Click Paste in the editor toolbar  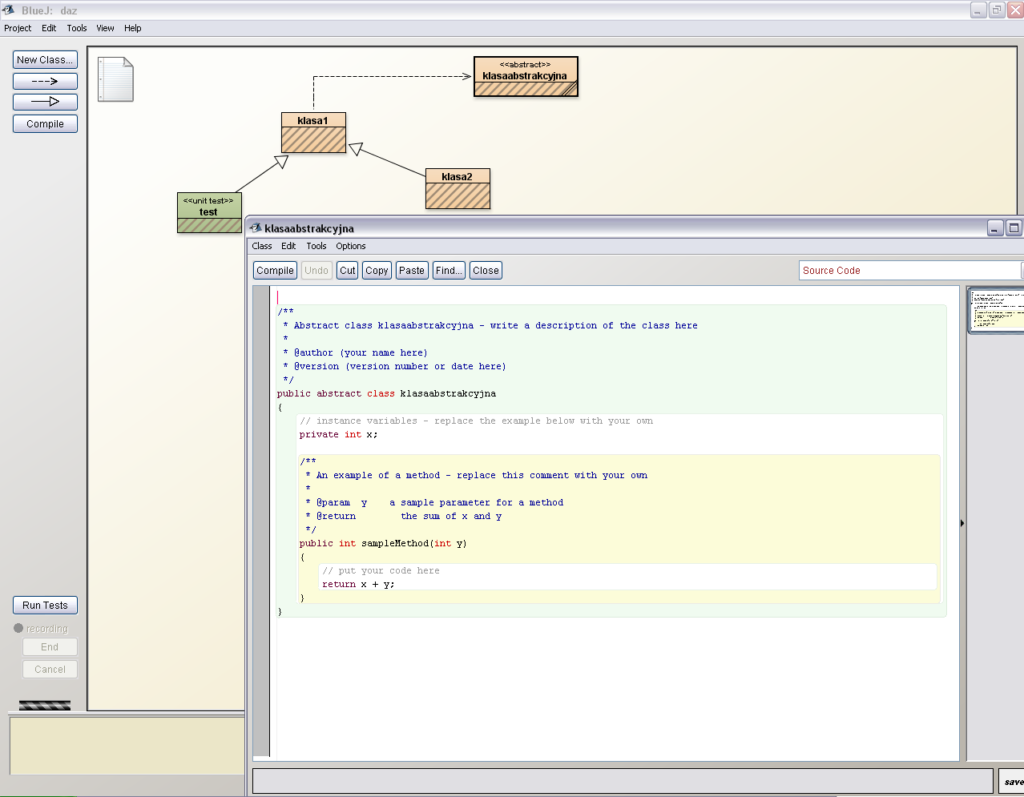(412, 270)
